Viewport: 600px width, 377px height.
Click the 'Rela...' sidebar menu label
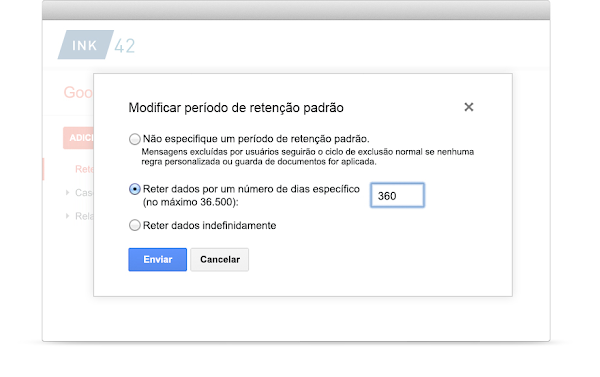pos(84,216)
